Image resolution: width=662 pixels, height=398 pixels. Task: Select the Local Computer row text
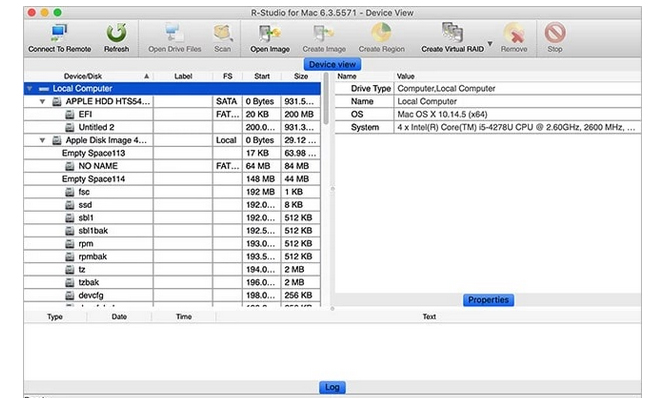pyautogui.click(x=82, y=89)
